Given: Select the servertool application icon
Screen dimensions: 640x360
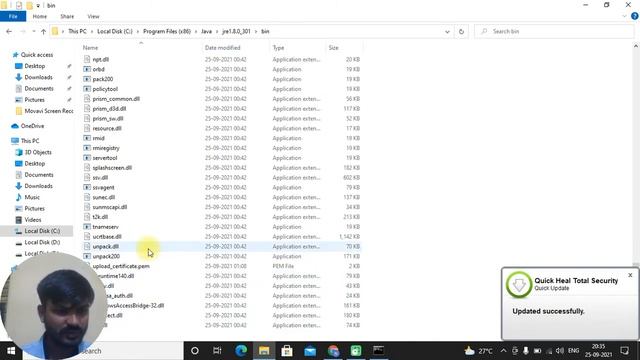Looking at the screenshot, I should (87, 158).
